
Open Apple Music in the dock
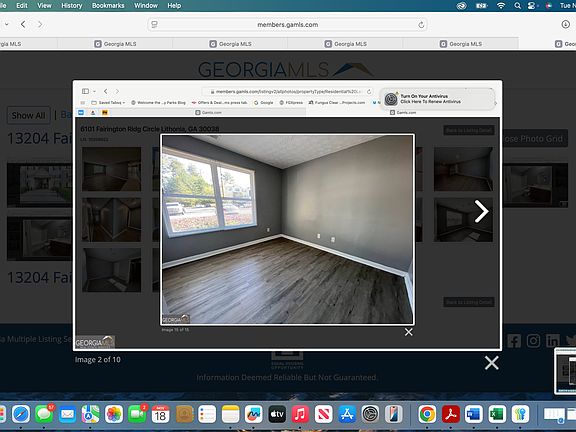[x=300, y=414]
